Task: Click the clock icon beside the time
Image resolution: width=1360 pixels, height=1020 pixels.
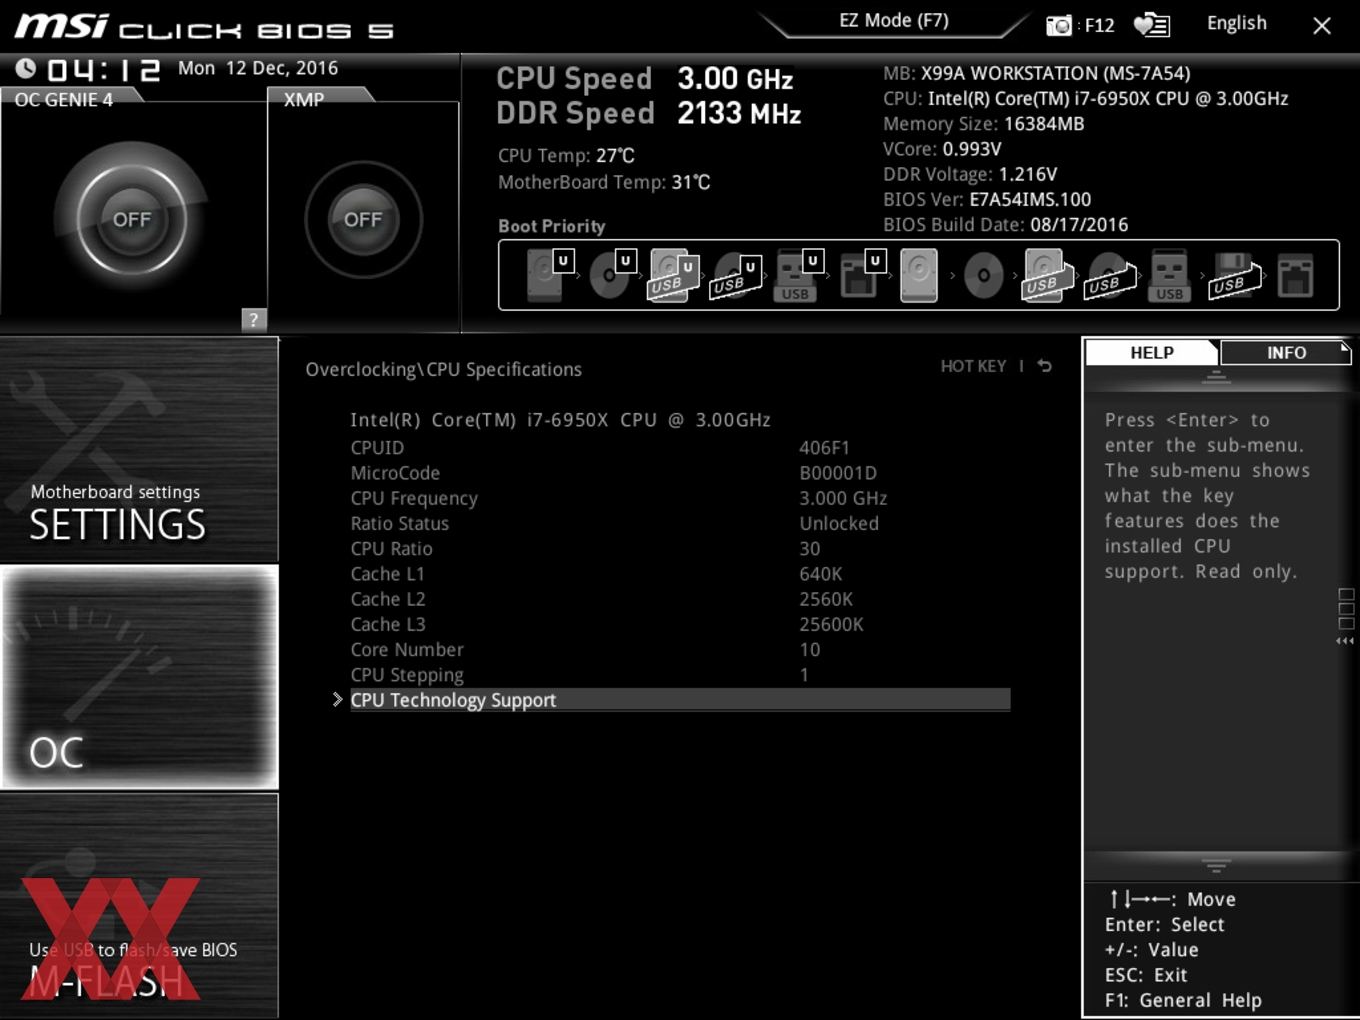Action: click(x=26, y=68)
